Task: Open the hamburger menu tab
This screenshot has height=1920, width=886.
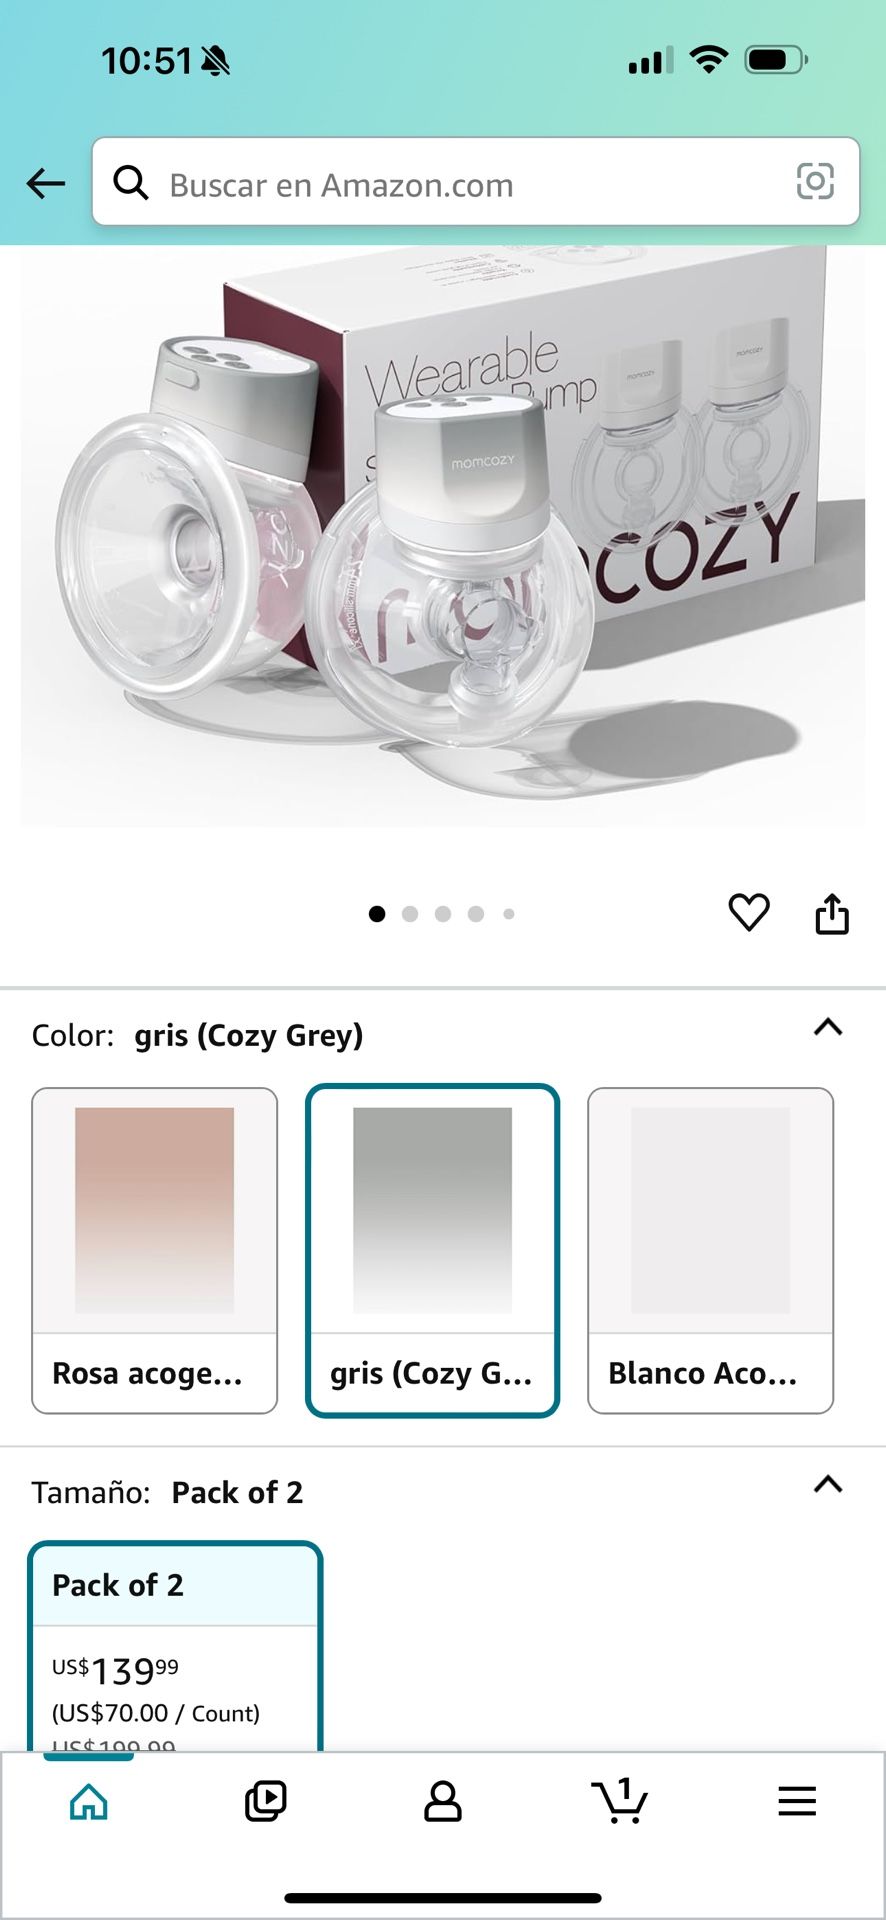Action: tap(797, 1802)
